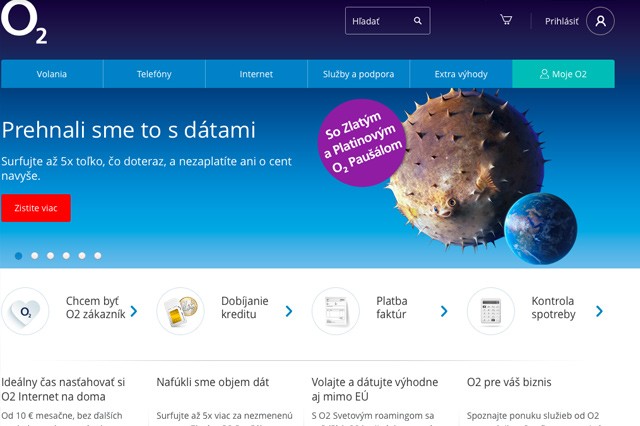
Task: Click the invoice document icon
Action: coord(336,311)
